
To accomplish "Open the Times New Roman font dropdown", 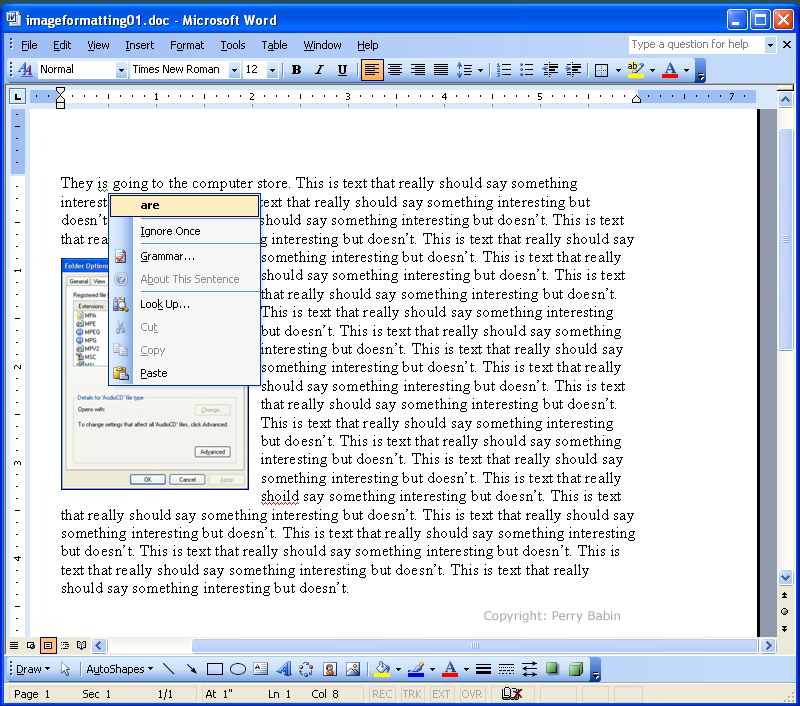I will [234, 70].
